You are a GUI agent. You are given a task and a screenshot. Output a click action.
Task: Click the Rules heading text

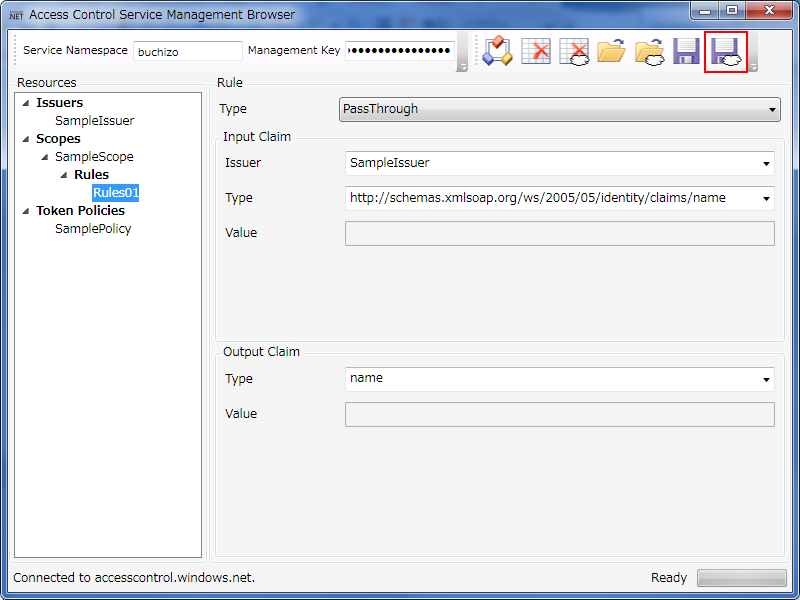click(91, 174)
